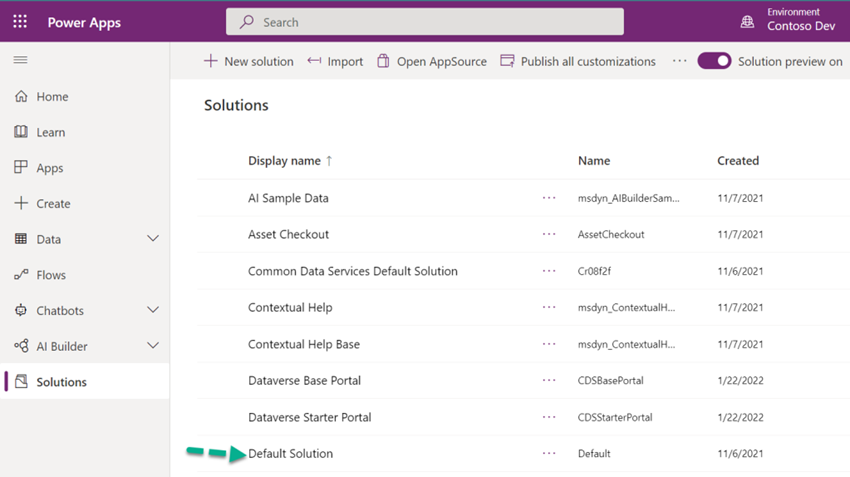This screenshot has height=477, width=850.
Task: Click the Environment globe icon
Action: [x=747, y=22]
